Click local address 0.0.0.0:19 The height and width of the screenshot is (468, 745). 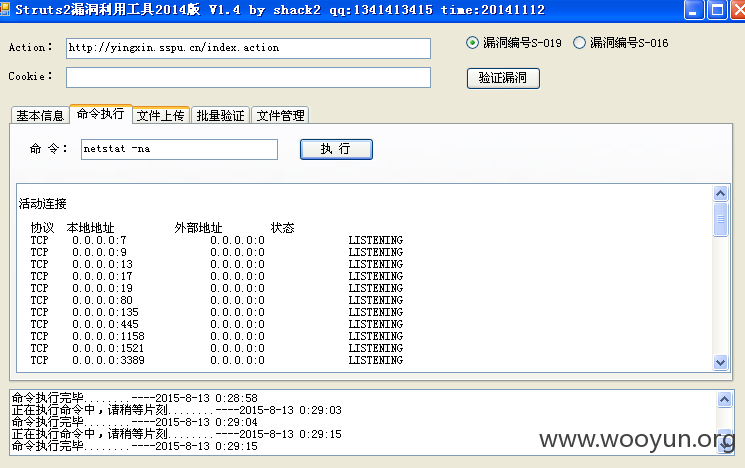tap(103, 288)
